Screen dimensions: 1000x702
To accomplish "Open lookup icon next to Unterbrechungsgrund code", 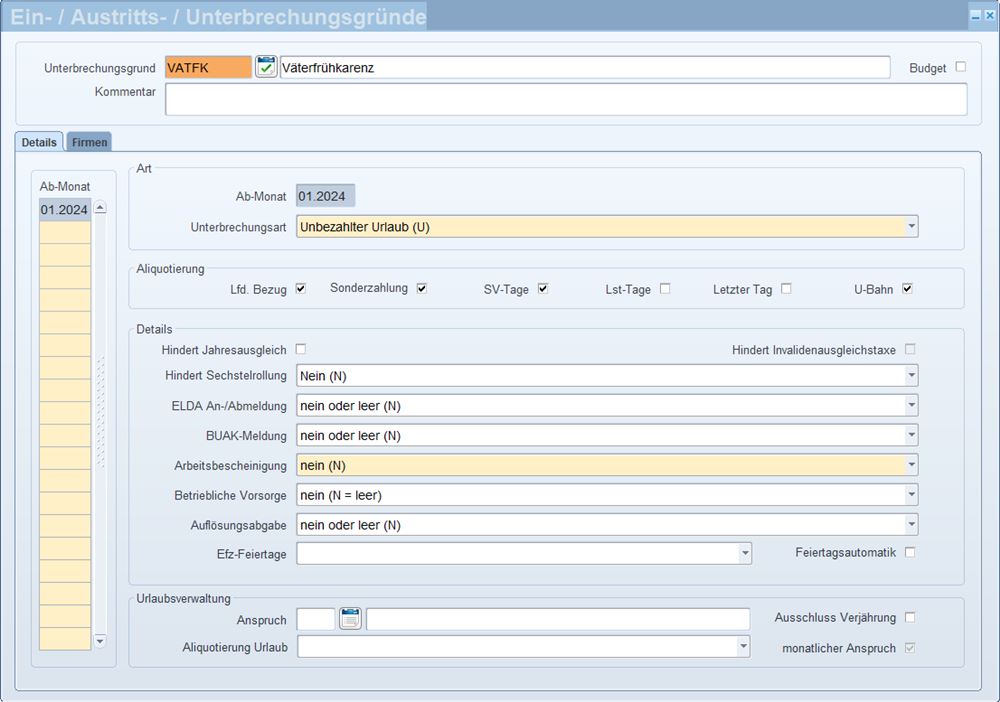I will [x=266, y=67].
